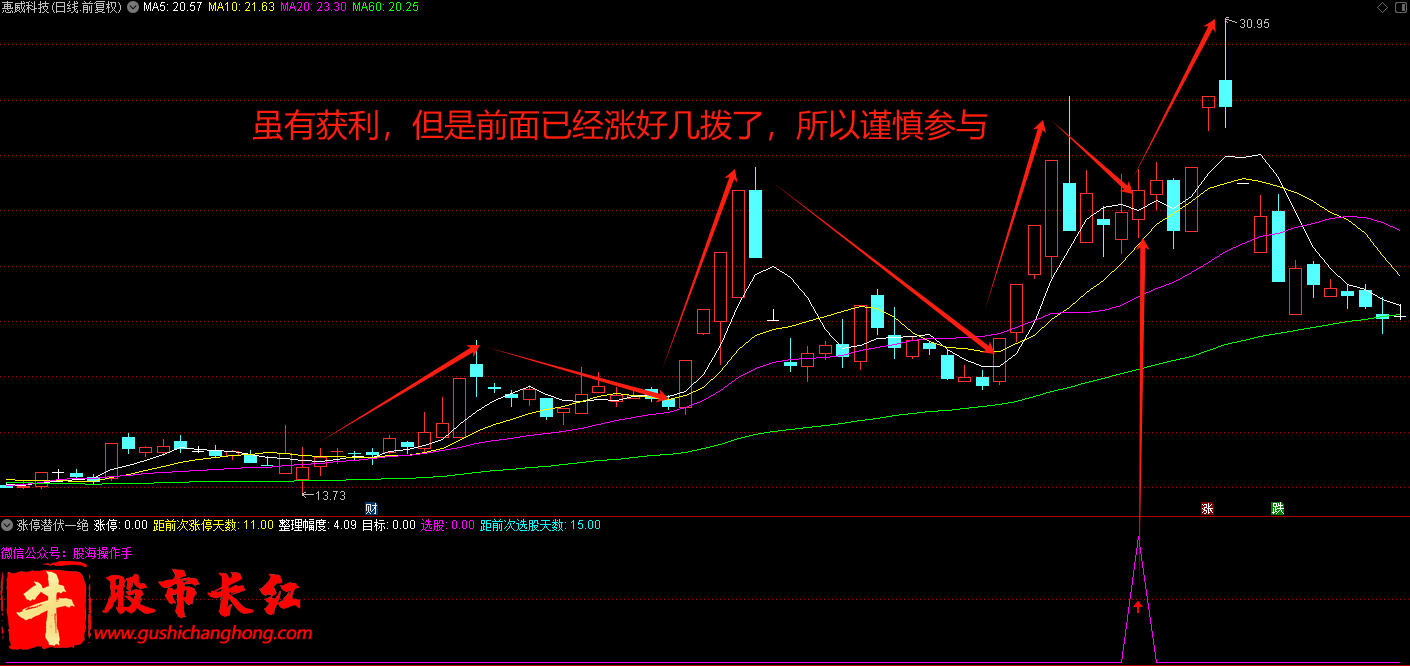Click the 选股: 0.00 value
Image resolution: width=1410 pixels, height=666 pixels.
[447, 525]
